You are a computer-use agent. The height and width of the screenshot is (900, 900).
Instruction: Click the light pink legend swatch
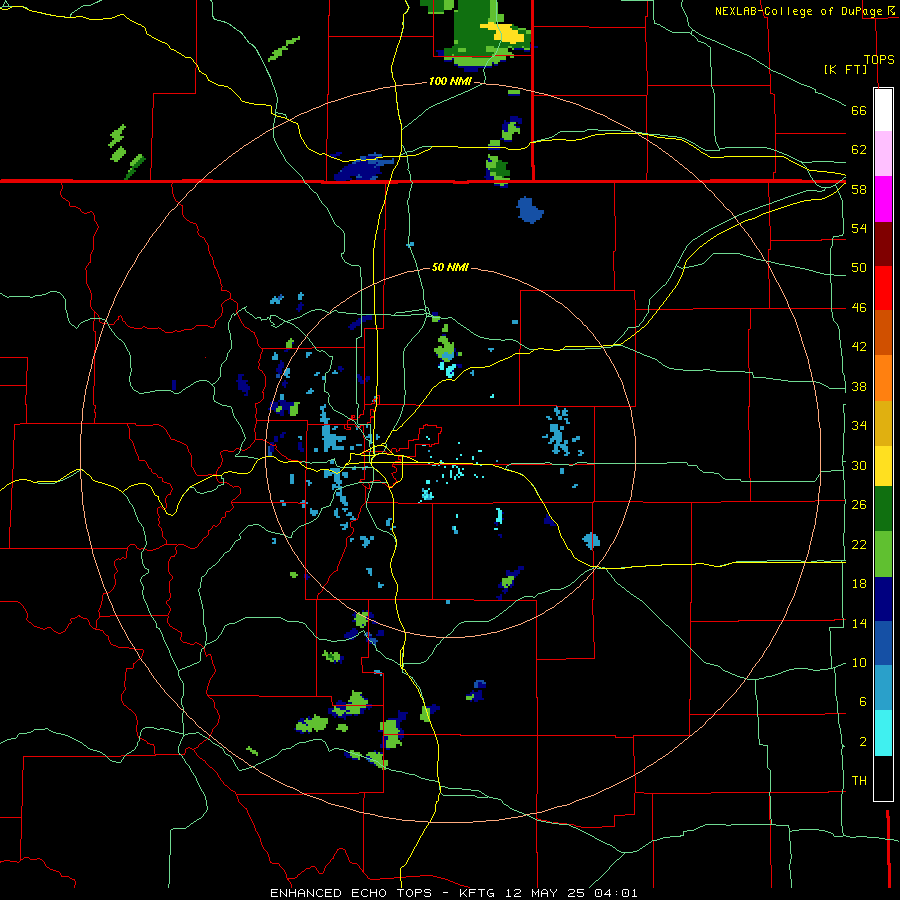click(883, 153)
